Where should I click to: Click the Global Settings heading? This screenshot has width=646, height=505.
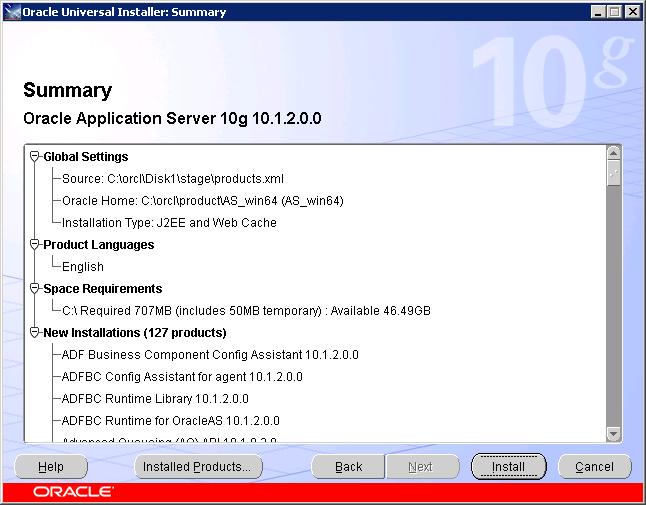86,157
